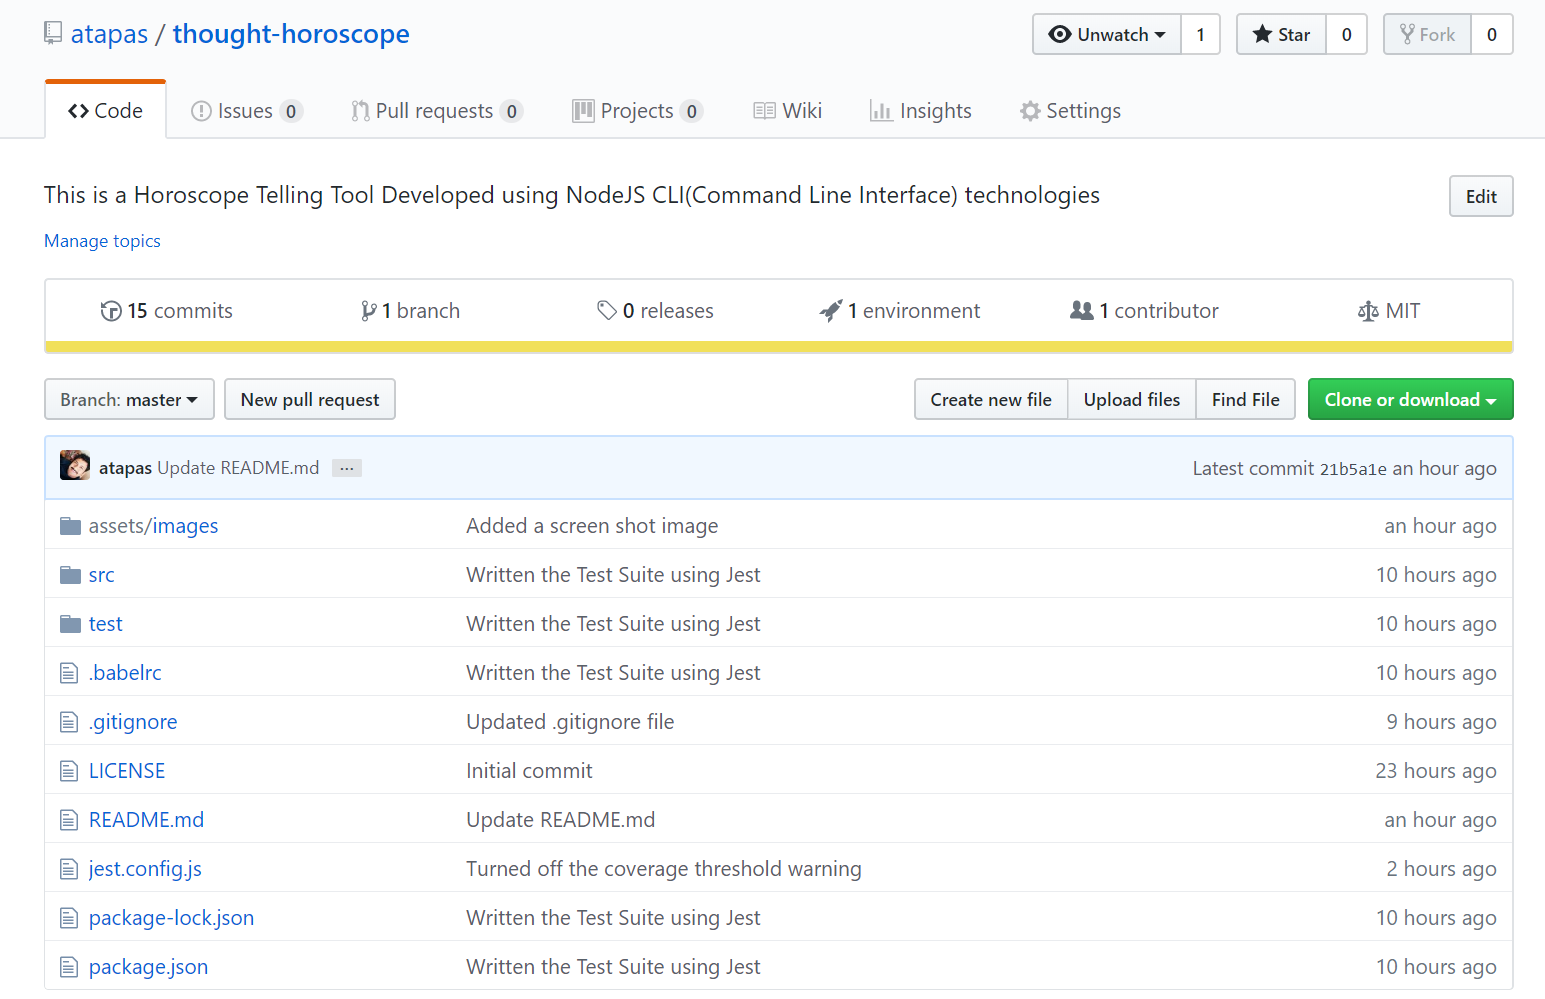Viewport: 1545px width, 999px height.
Task: Click the folder icon for assets/images
Action: point(70,526)
